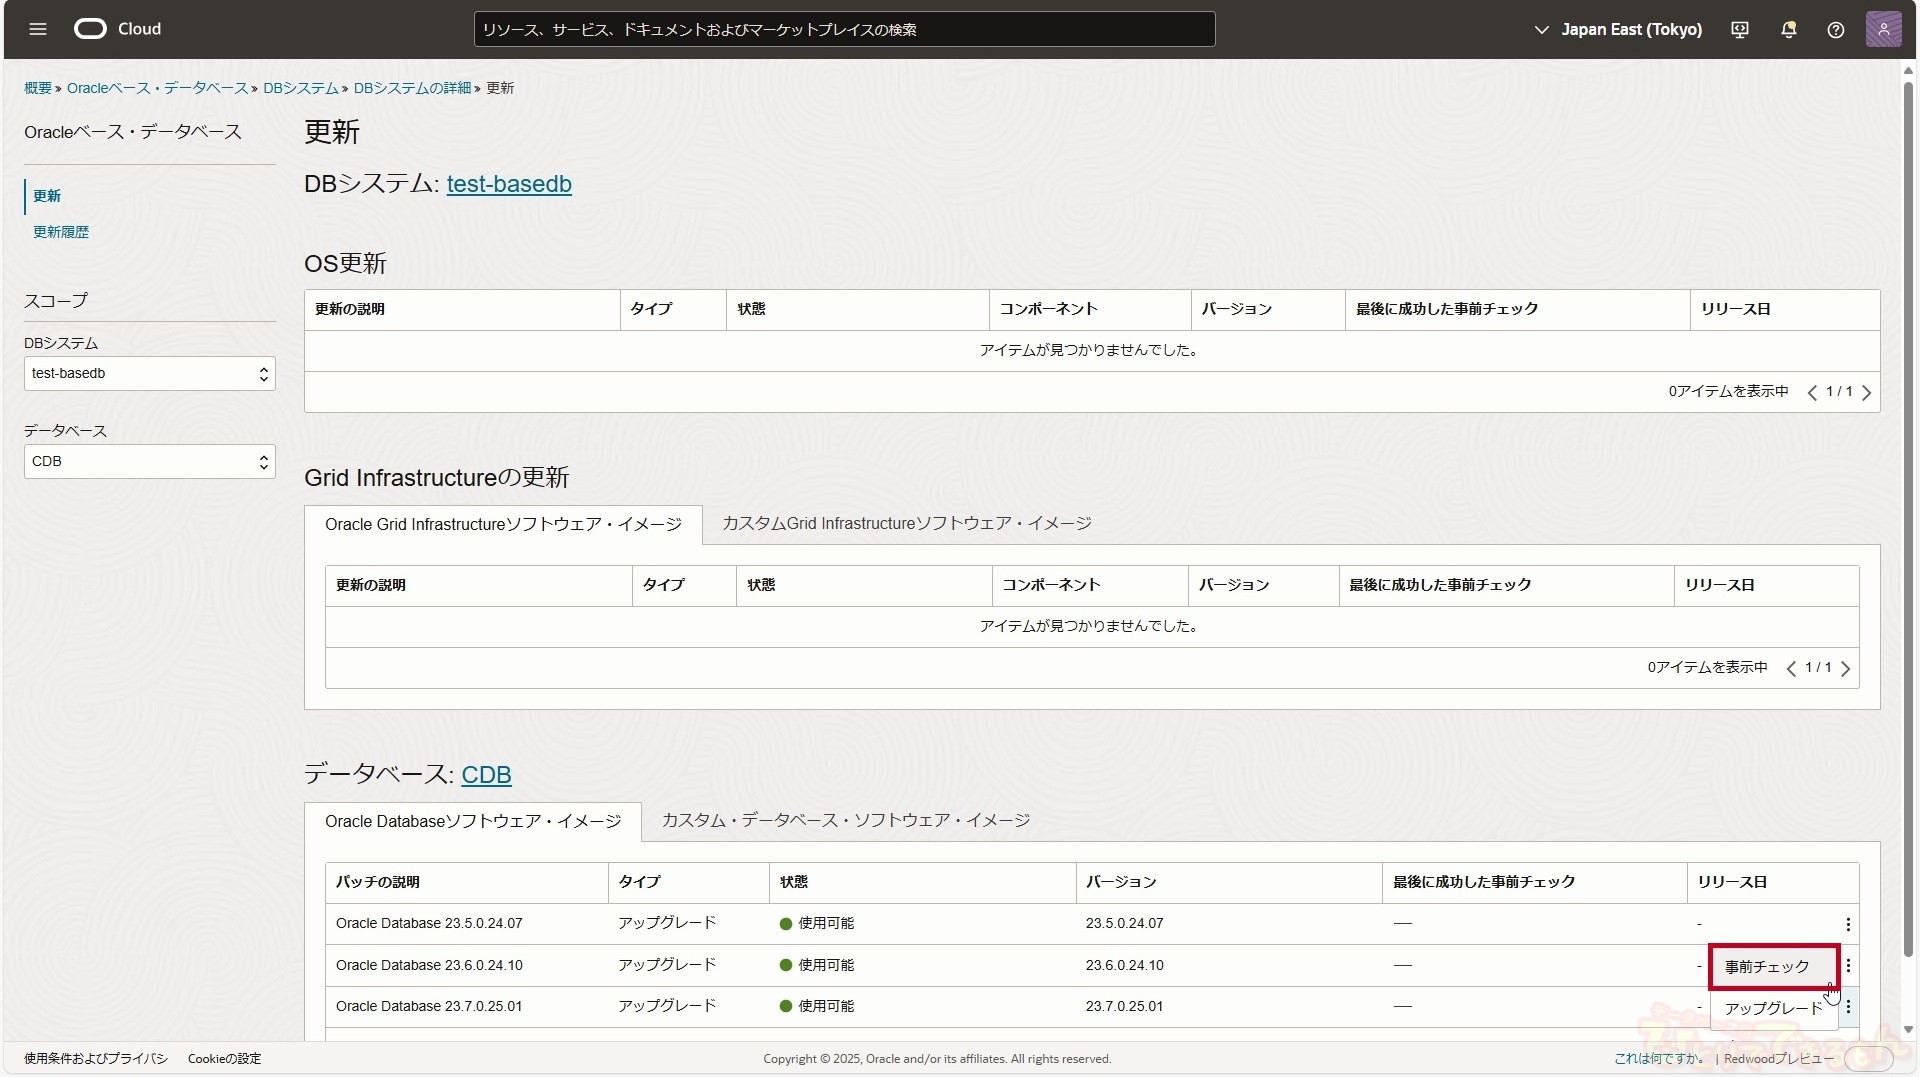Switch to カスタム・データベース・ソフトウェア・イメージ tab
Viewport: 1920px width, 1077px height.
[x=845, y=821]
